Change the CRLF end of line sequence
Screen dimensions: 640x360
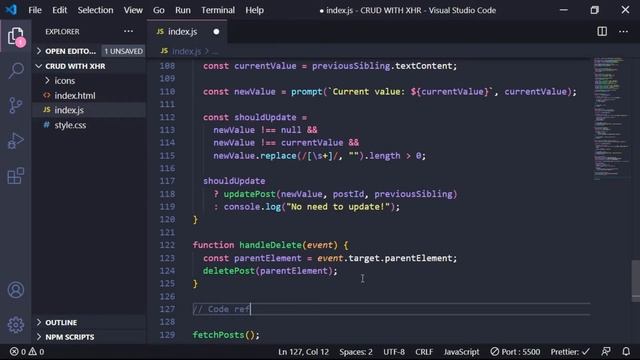[424, 352]
